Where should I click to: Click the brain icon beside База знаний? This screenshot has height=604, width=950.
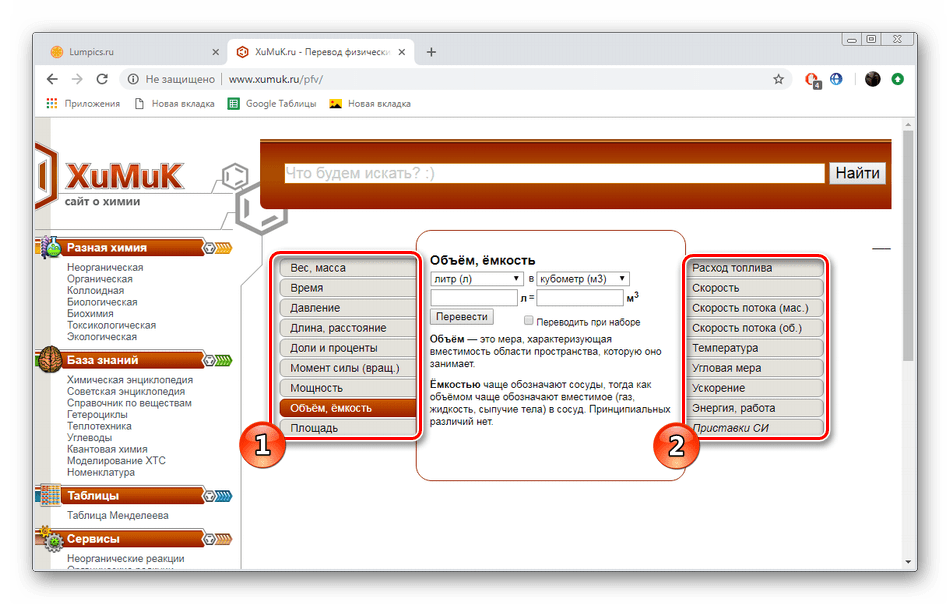click(50, 359)
